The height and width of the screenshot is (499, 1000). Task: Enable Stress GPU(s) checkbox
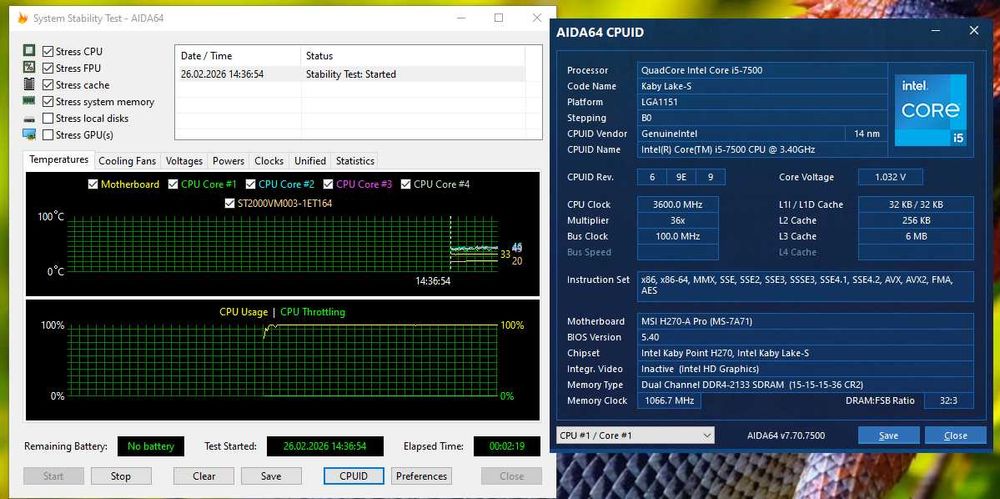[x=48, y=135]
